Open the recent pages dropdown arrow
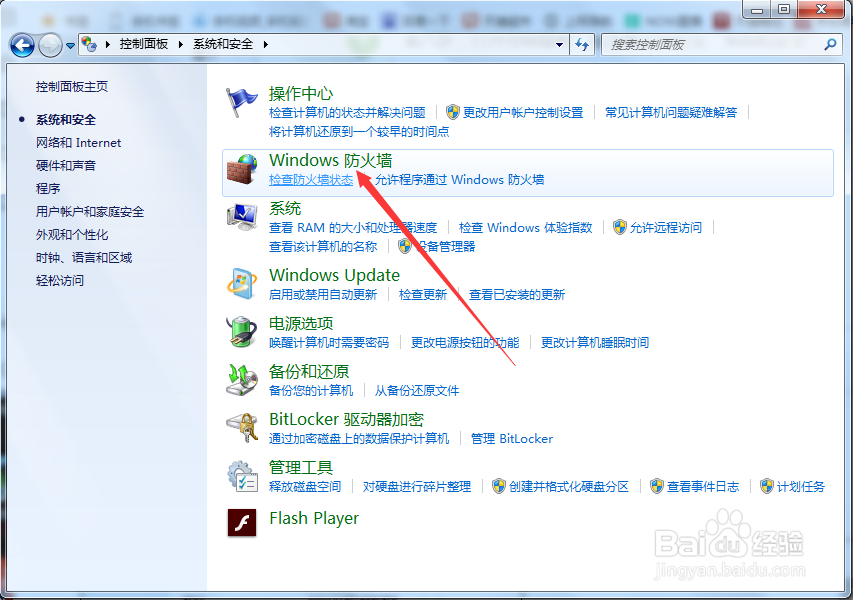This screenshot has width=853, height=600. (x=70, y=46)
